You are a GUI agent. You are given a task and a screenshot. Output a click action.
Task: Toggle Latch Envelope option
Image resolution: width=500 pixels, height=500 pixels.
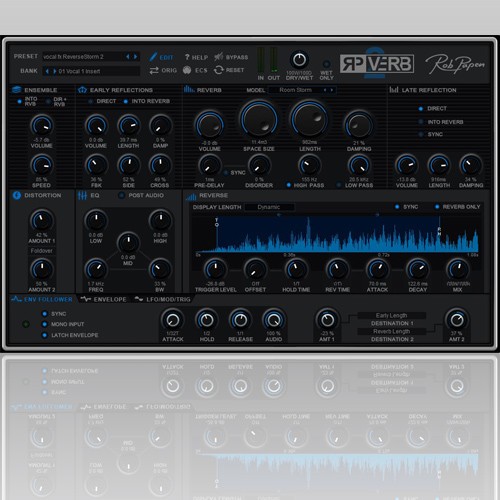pos(44,335)
